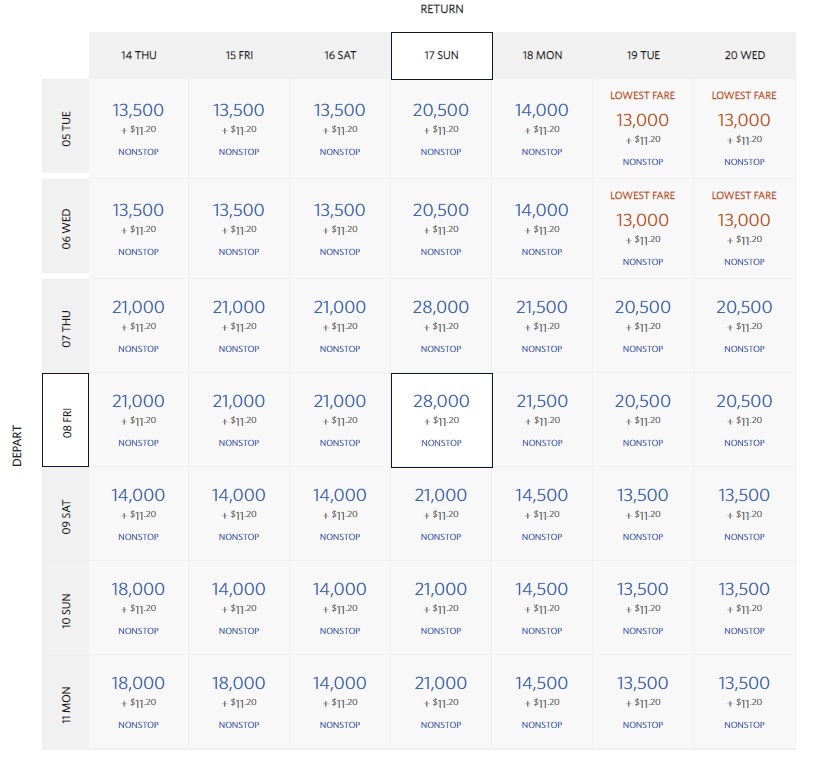Select 13,500 fare departing 06 WED returning 14 THU
Viewport: 820px width, 760px height.
point(139,228)
